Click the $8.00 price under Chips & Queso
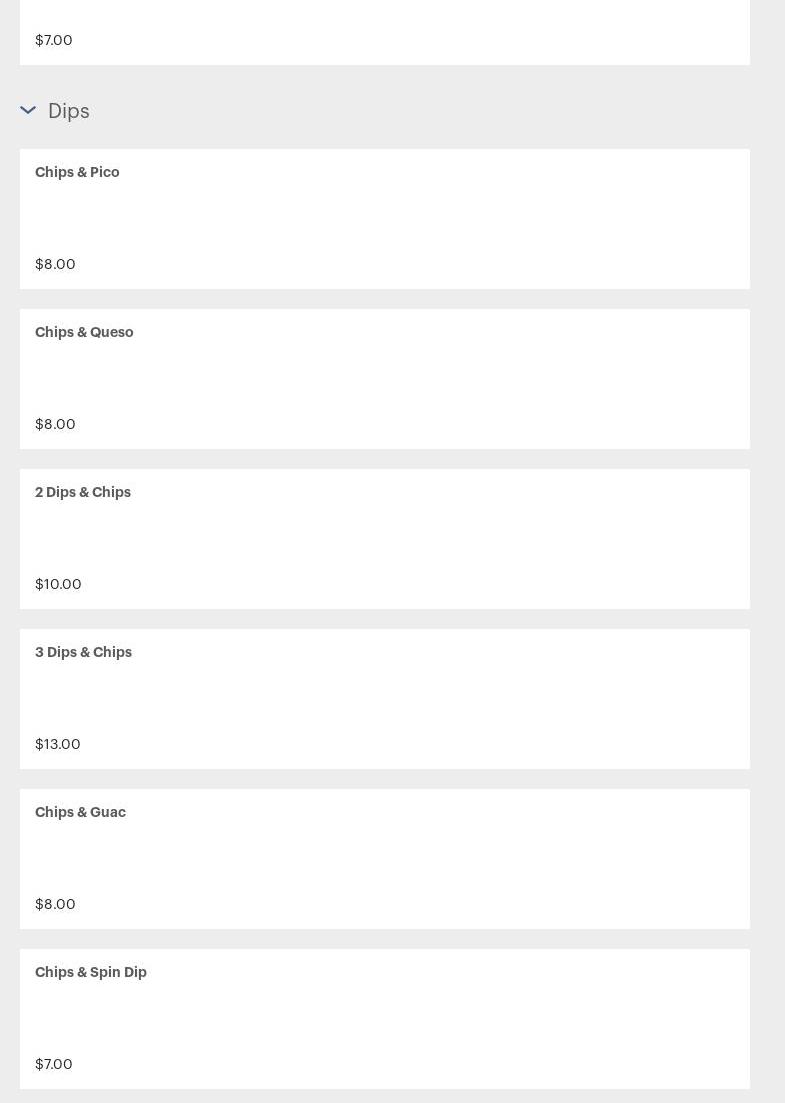Image resolution: width=785 pixels, height=1103 pixels. pos(55,424)
